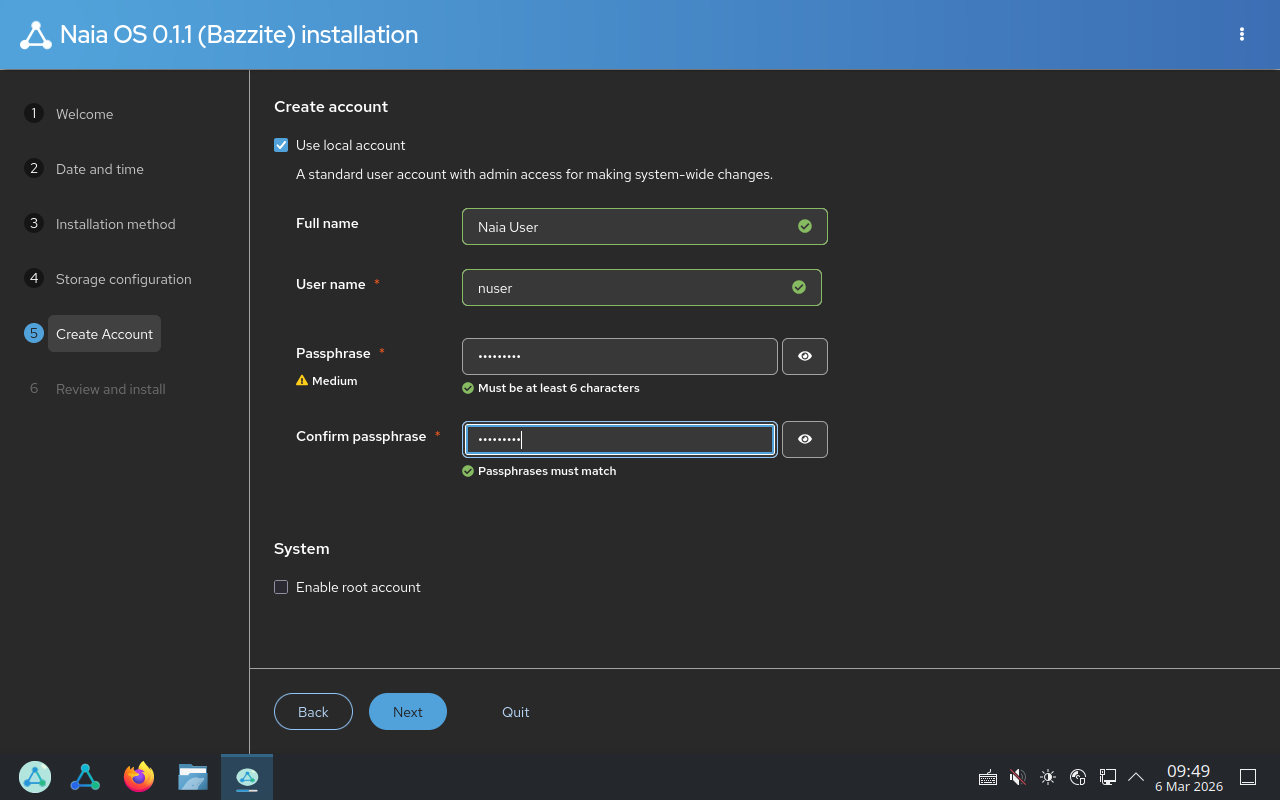Click the Next button
The height and width of the screenshot is (800, 1280).
pyautogui.click(x=407, y=712)
